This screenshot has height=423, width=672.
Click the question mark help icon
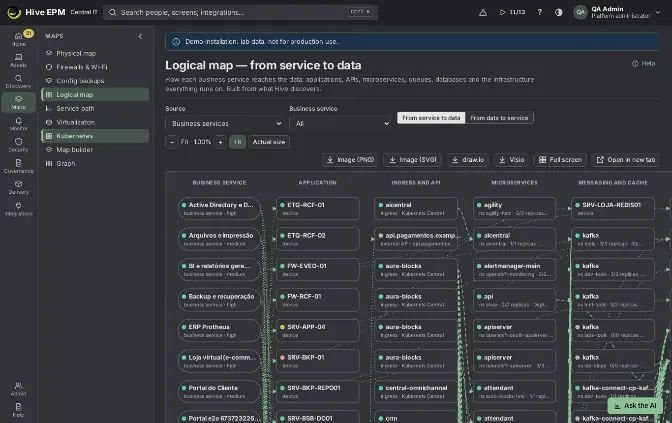540,12
